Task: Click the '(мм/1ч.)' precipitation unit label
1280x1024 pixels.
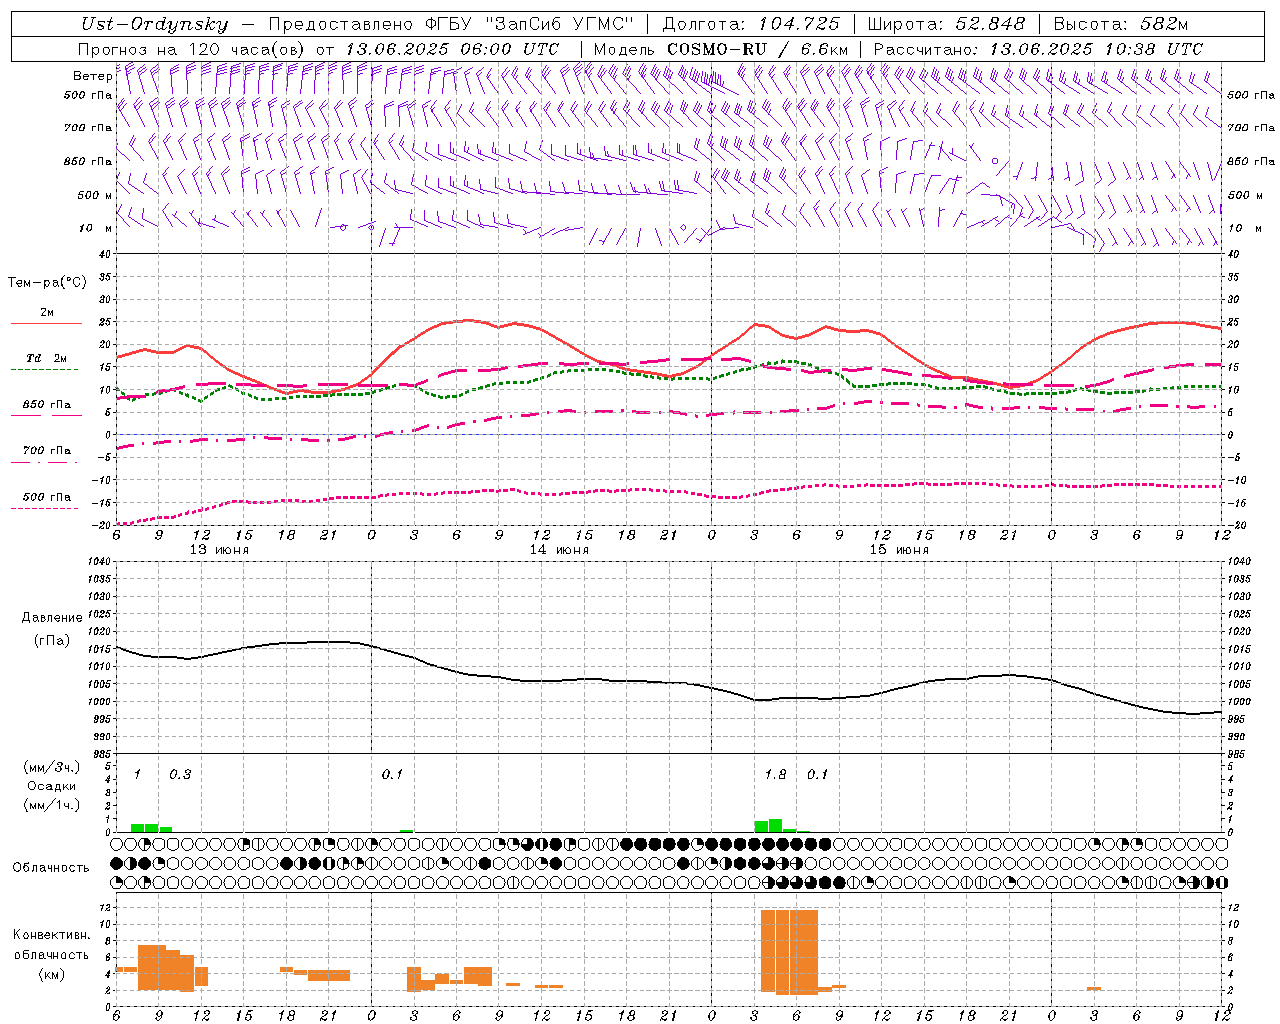Action: (x=52, y=805)
